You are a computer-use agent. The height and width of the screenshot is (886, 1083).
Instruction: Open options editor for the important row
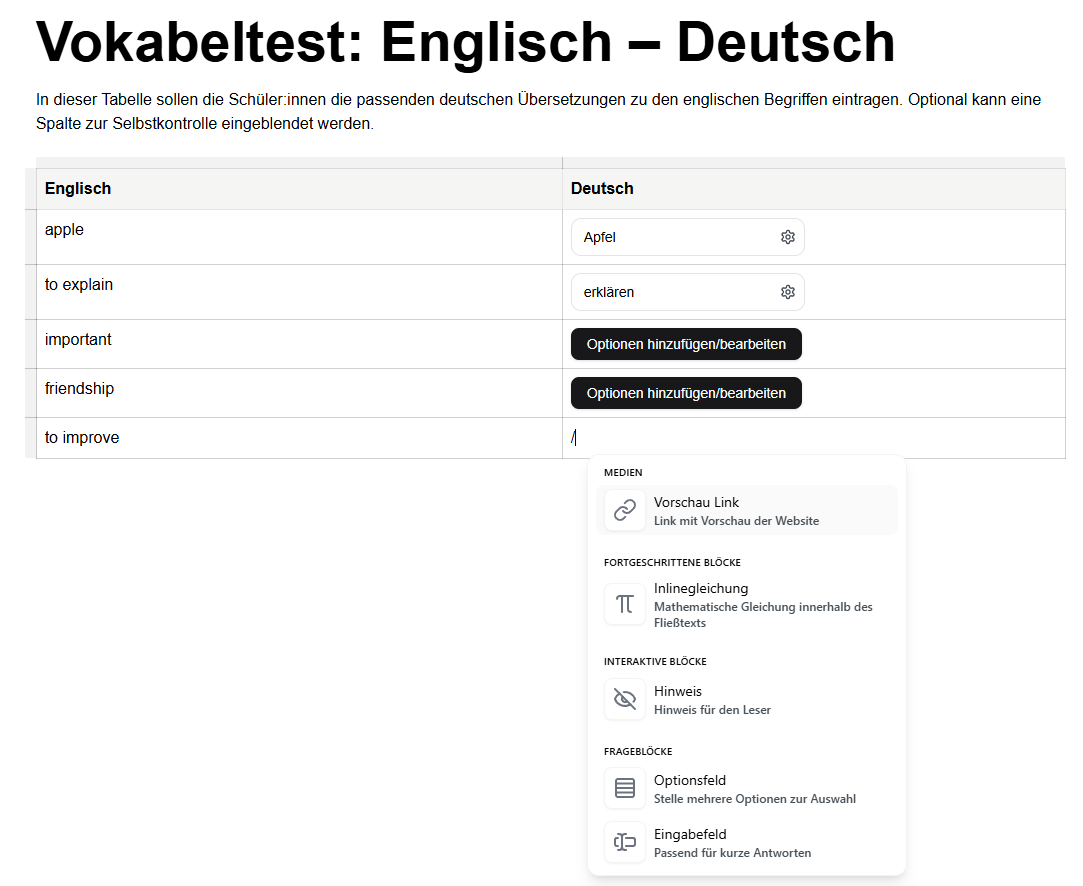click(x=686, y=344)
